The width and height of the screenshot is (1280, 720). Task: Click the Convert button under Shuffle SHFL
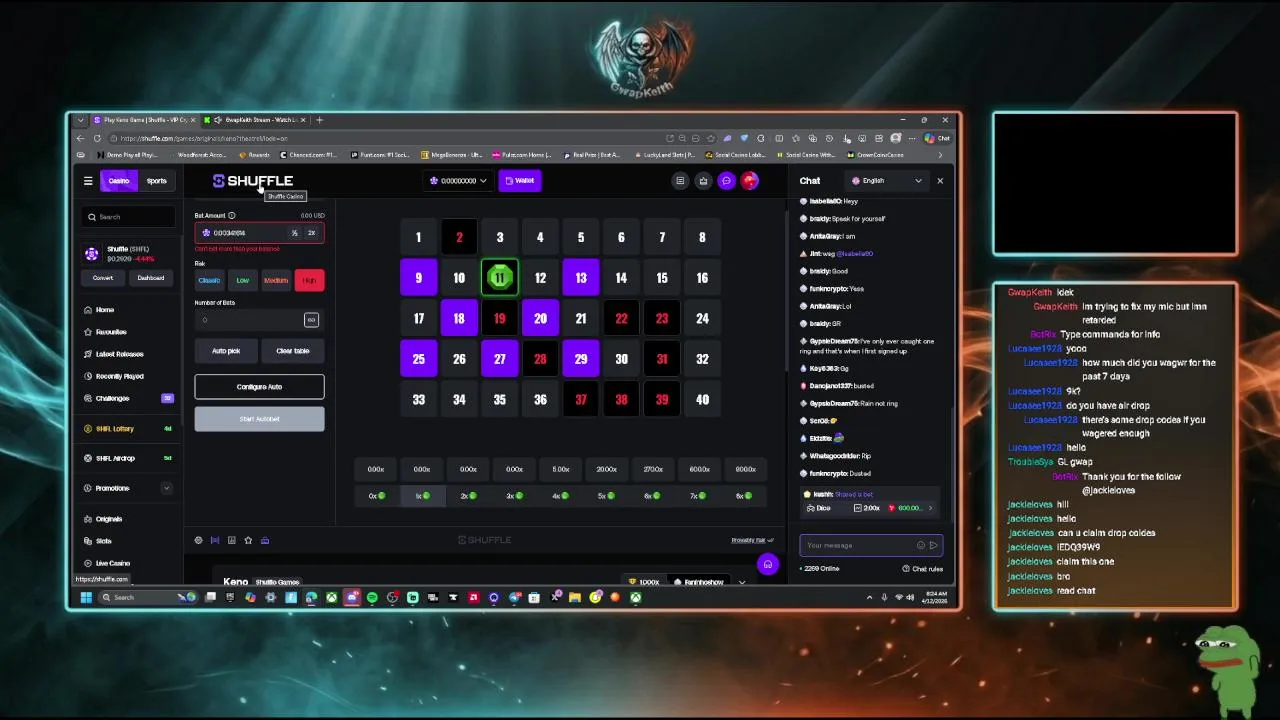[x=103, y=278]
